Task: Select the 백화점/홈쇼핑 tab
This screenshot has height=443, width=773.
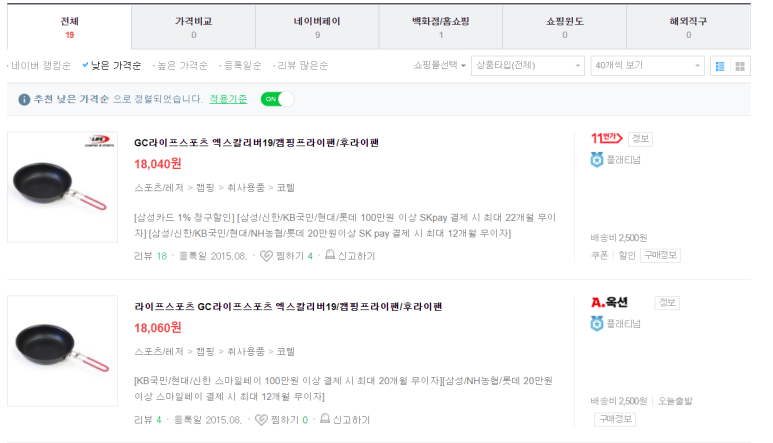Action: 441,27
